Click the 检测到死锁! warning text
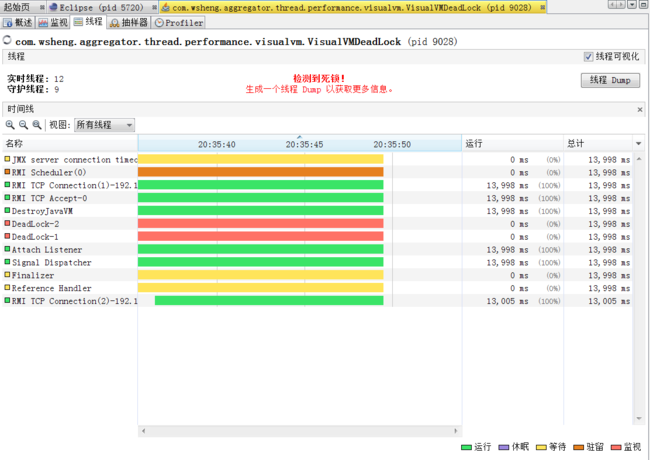Screen dimensions: 650x460 319,78
